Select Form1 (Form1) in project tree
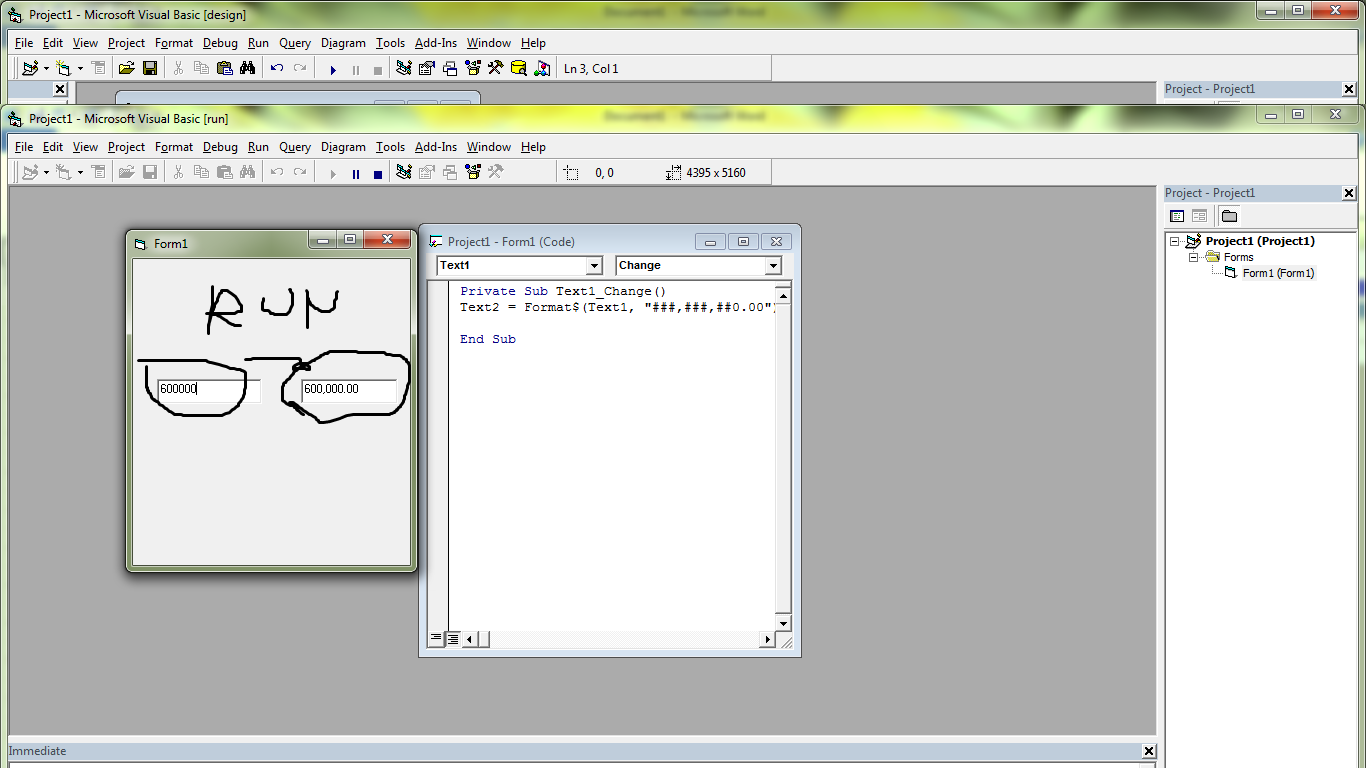1366x768 pixels. (1278, 273)
